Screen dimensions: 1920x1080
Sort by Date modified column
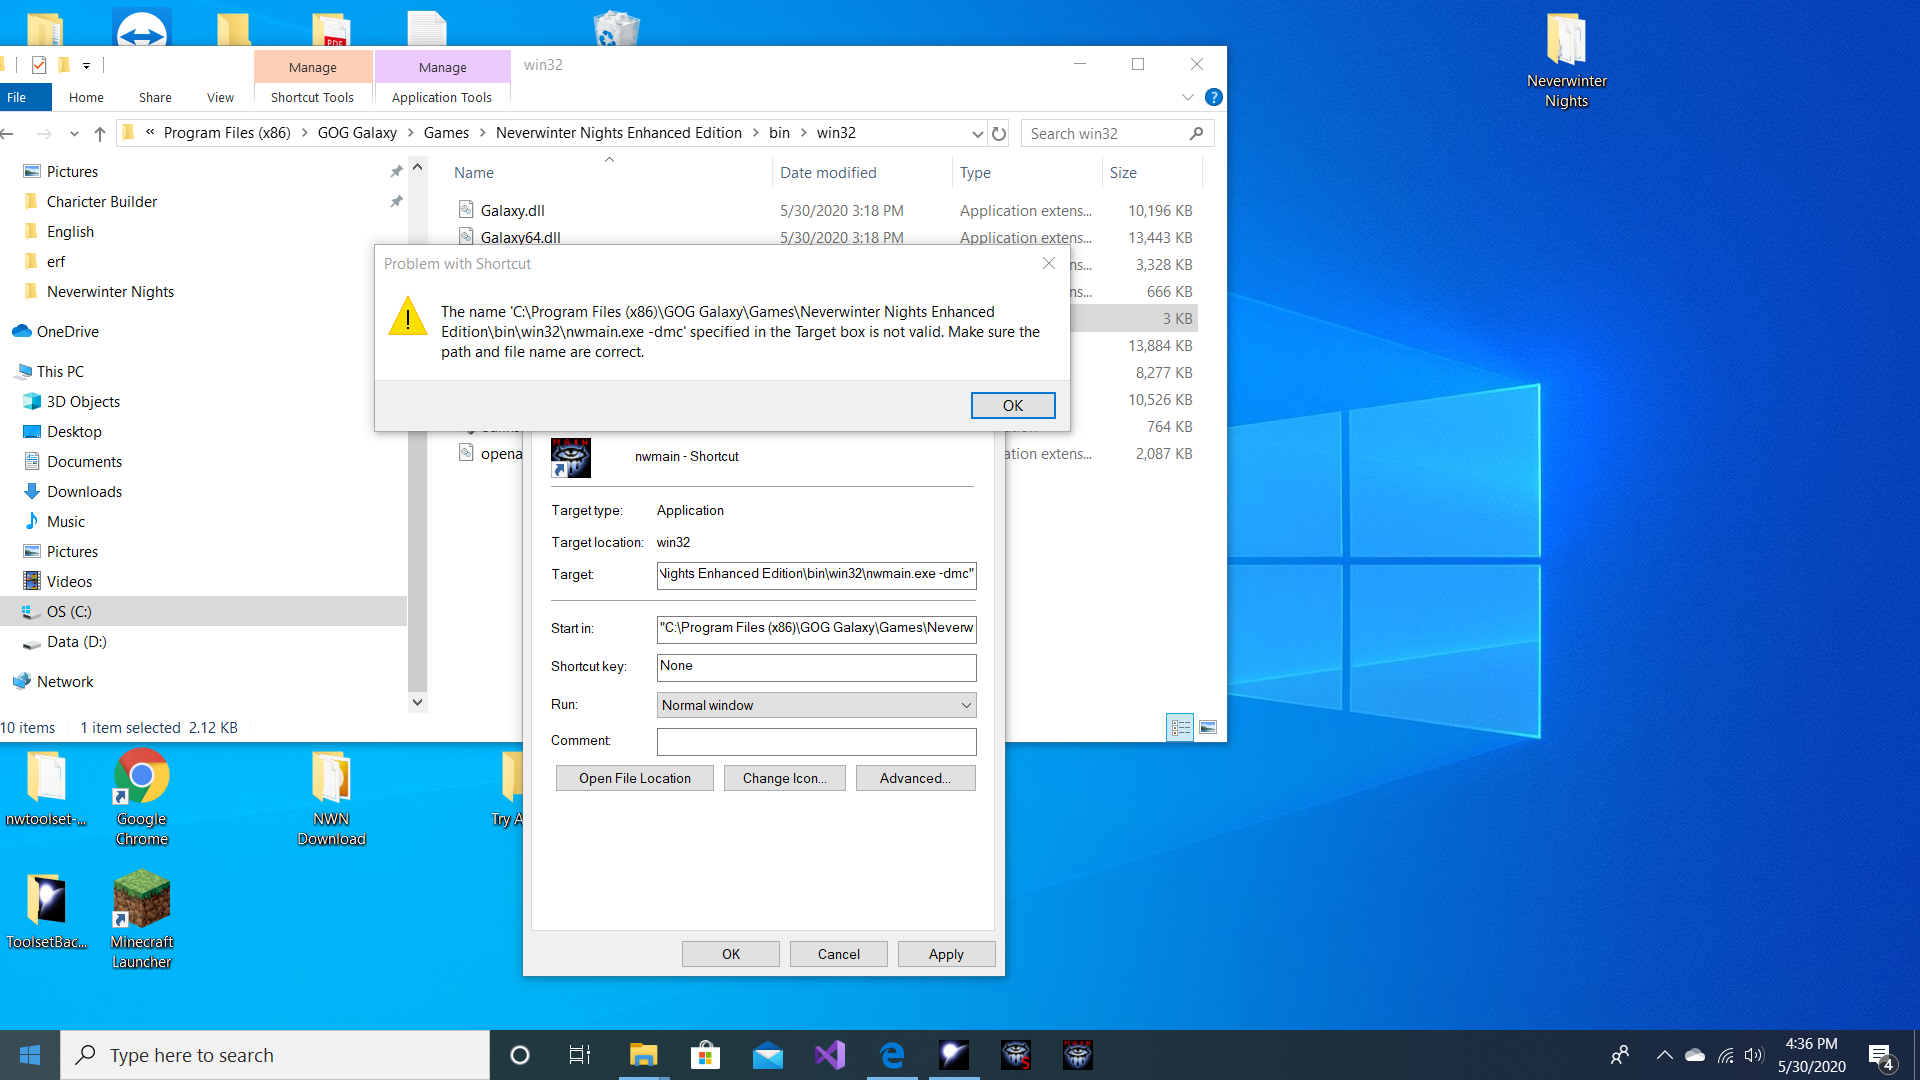click(828, 172)
